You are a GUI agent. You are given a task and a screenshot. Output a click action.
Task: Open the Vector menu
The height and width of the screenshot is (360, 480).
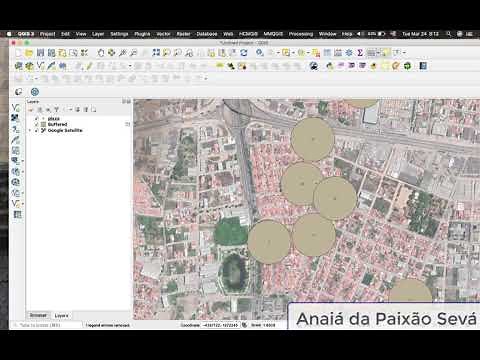[163, 34]
